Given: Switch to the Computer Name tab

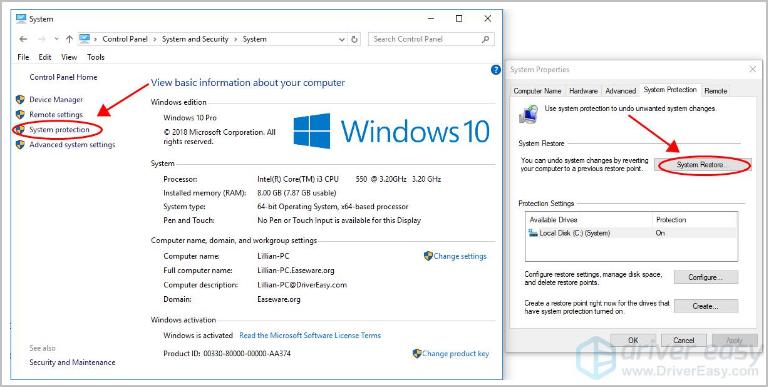Looking at the screenshot, I should pos(537,91).
